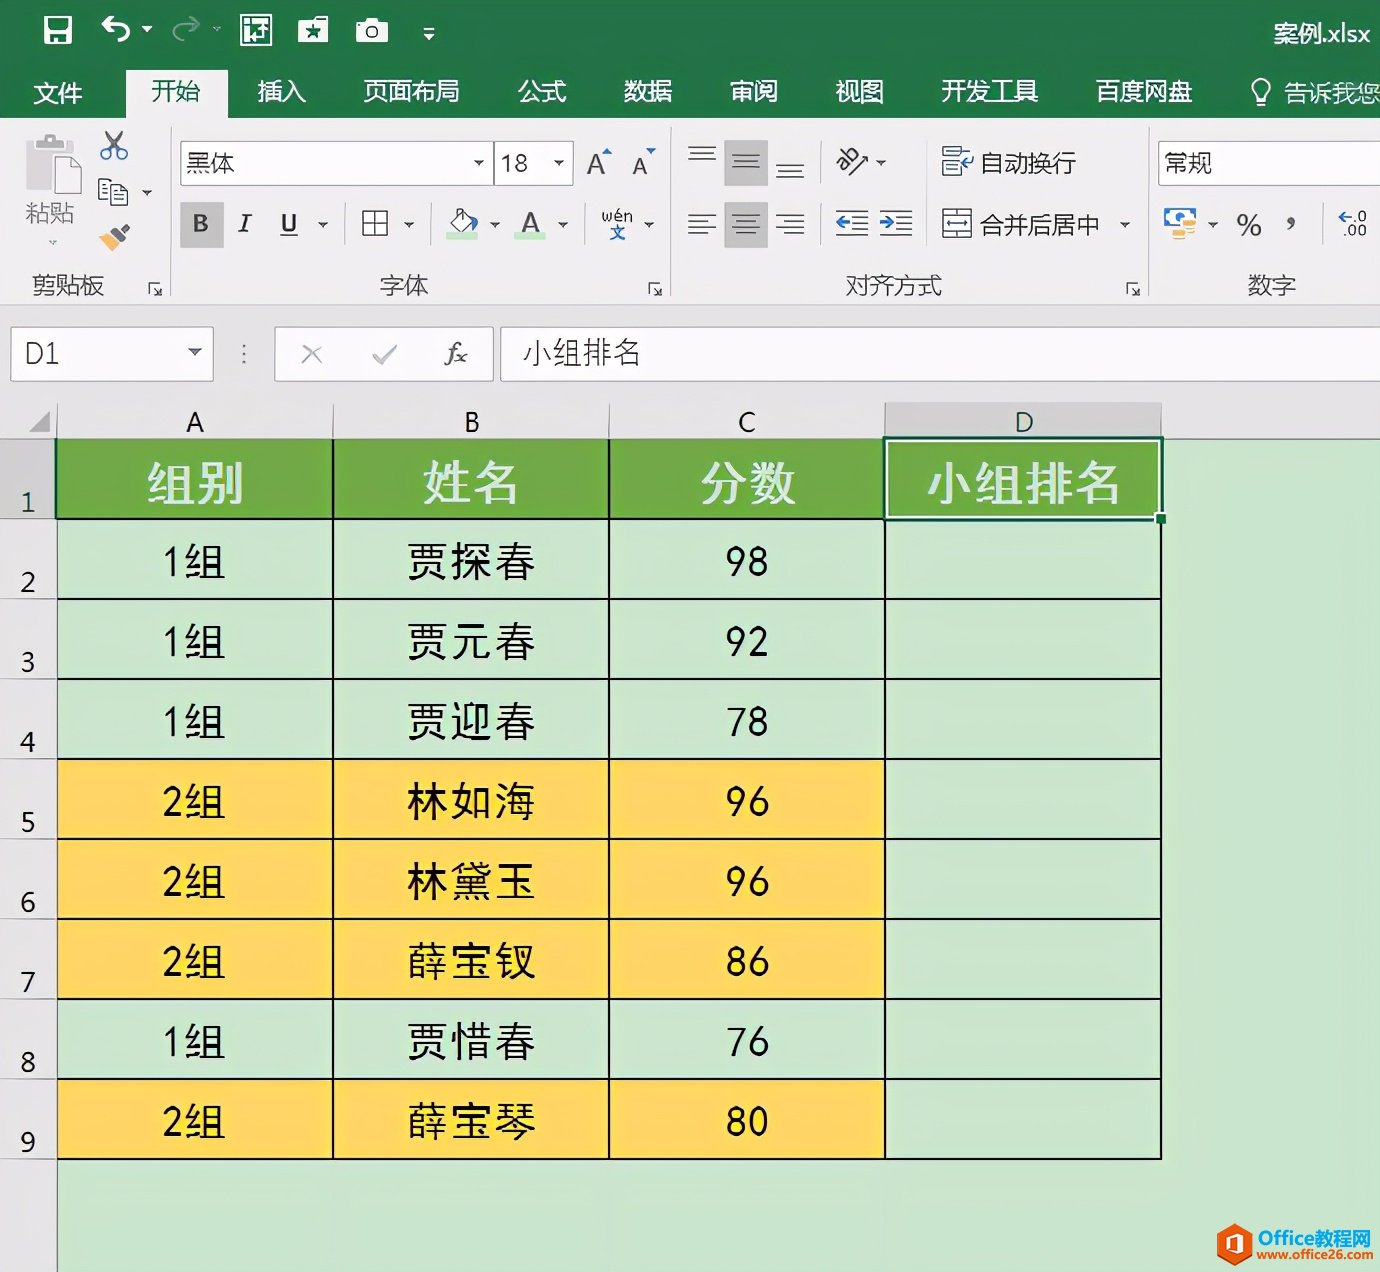Switch to the 插入 tab
Screen dimensions: 1380x1272
click(281, 92)
